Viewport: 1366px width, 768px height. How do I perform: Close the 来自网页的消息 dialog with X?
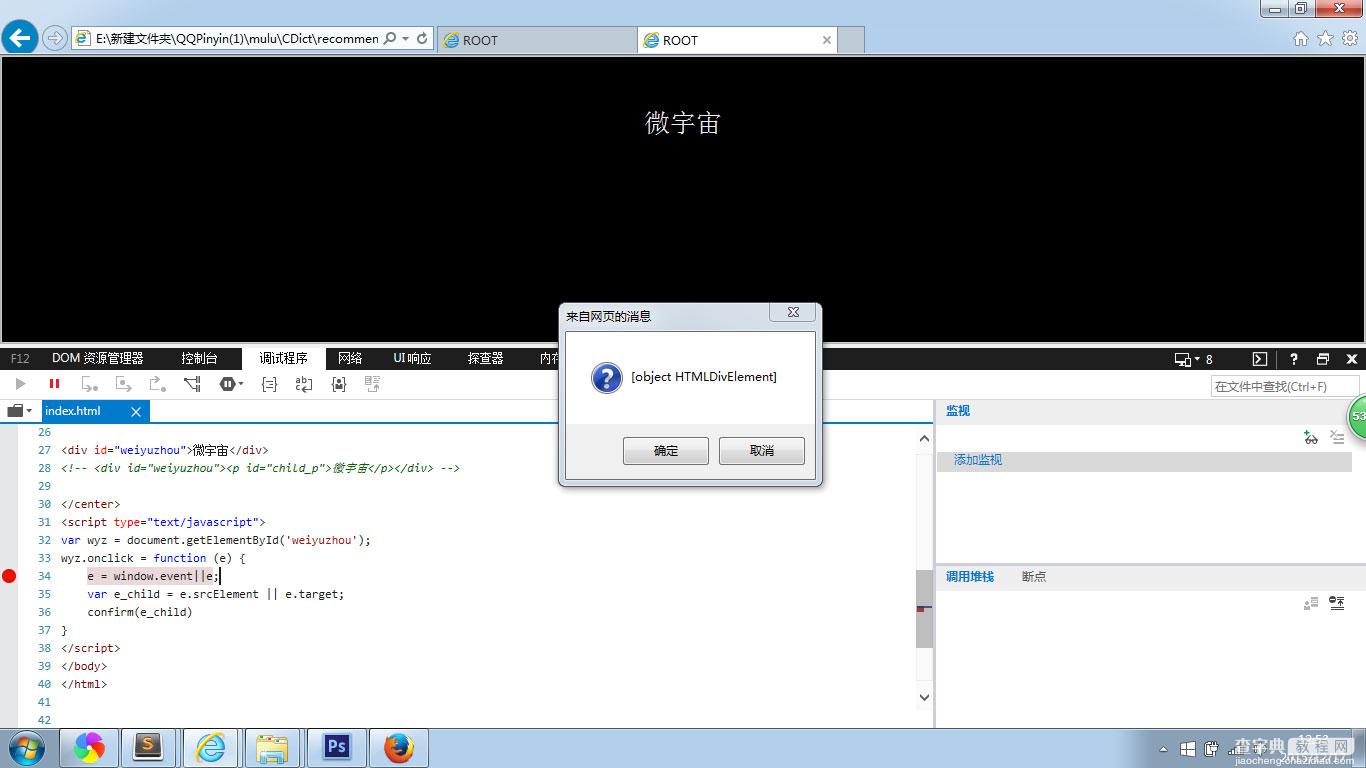pyautogui.click(x=793, y=312)
